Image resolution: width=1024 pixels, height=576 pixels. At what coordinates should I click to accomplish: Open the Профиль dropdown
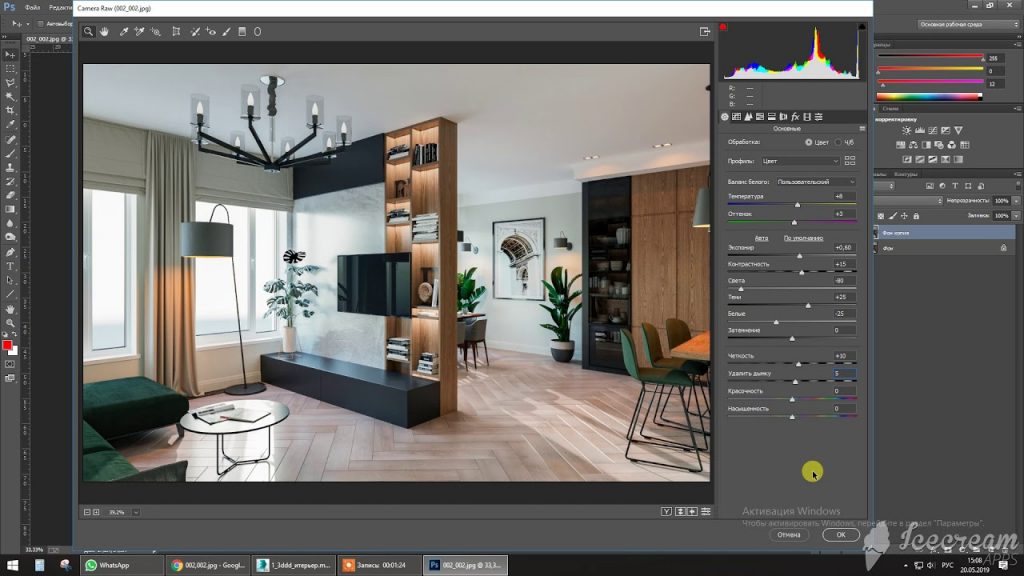[x=801, y=161]
